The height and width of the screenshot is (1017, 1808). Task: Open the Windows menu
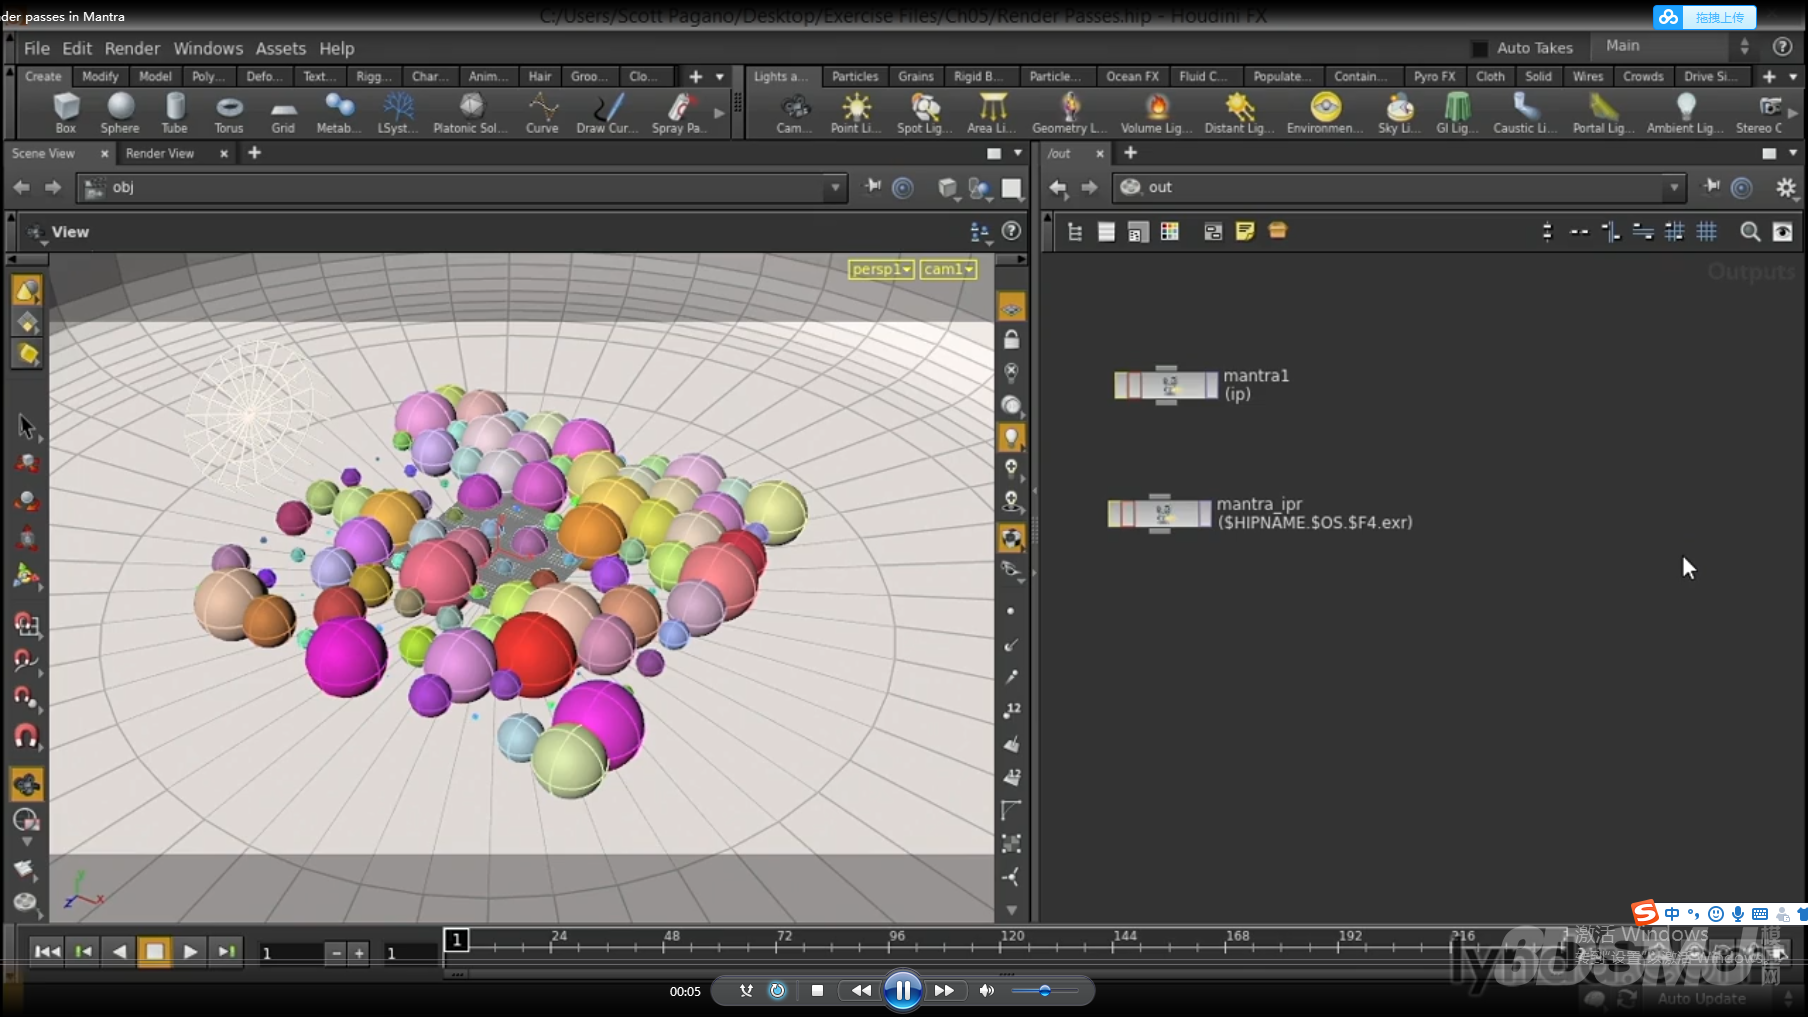click(x=208, y=48)
